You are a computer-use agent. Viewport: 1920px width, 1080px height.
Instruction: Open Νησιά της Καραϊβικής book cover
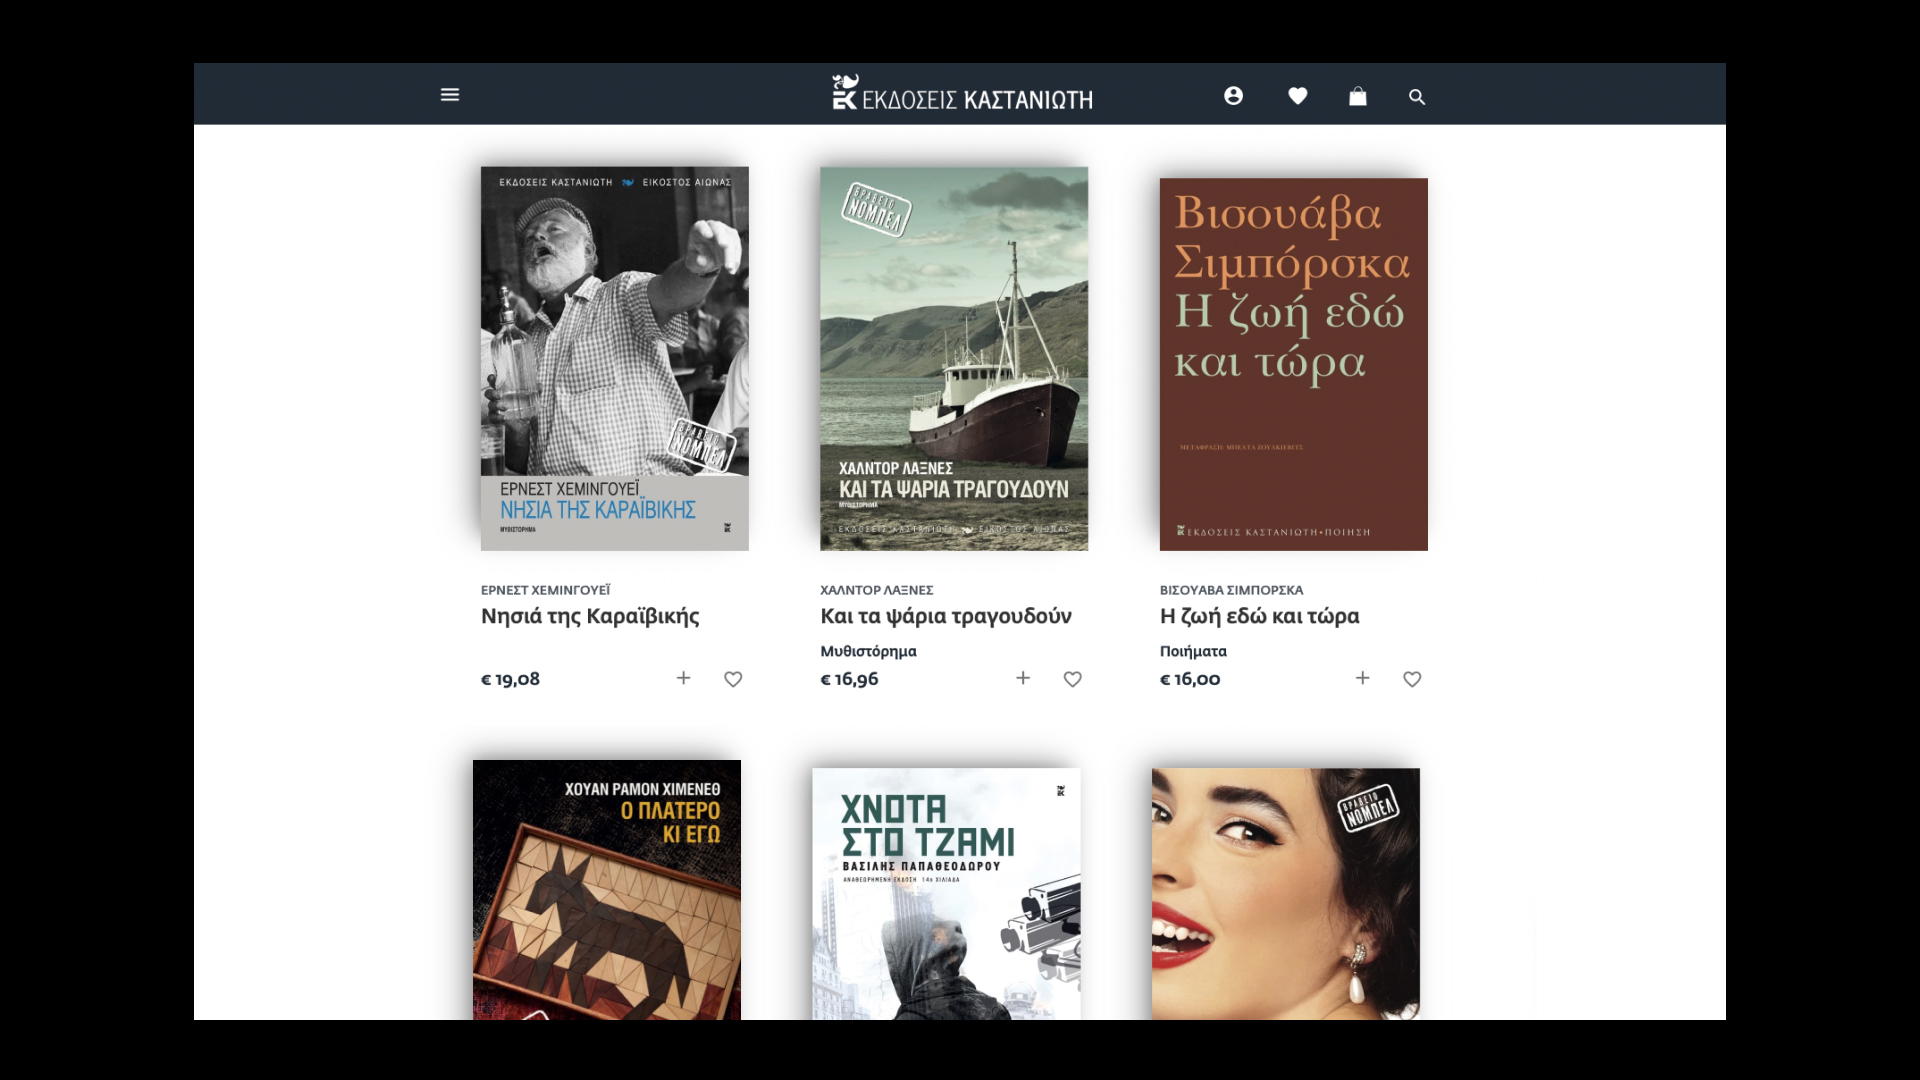coord(615,358)
